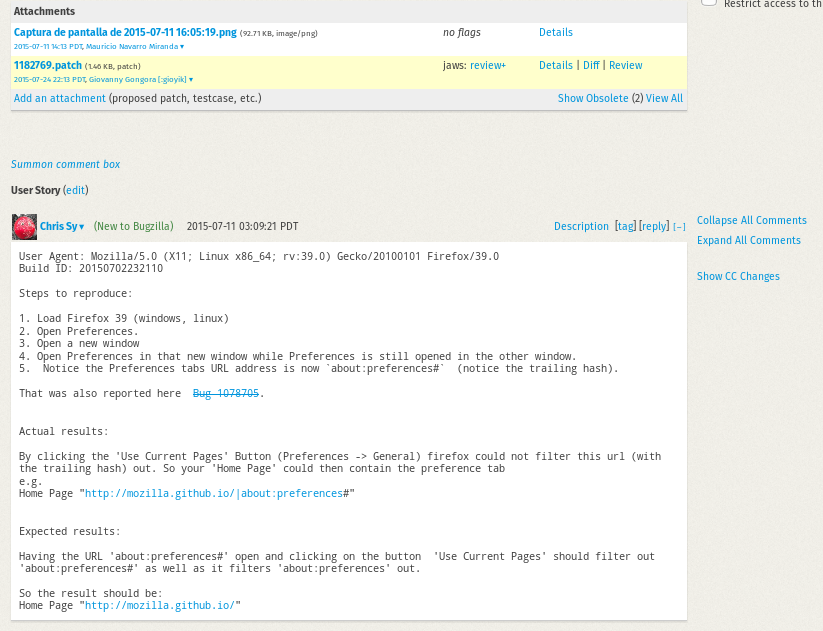Open the Description comment link

tap(581, 226)
